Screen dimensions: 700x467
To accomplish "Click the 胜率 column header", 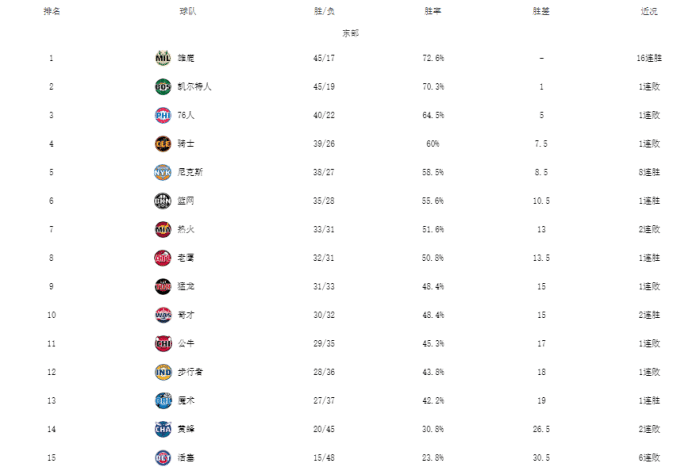I will 433,12.
